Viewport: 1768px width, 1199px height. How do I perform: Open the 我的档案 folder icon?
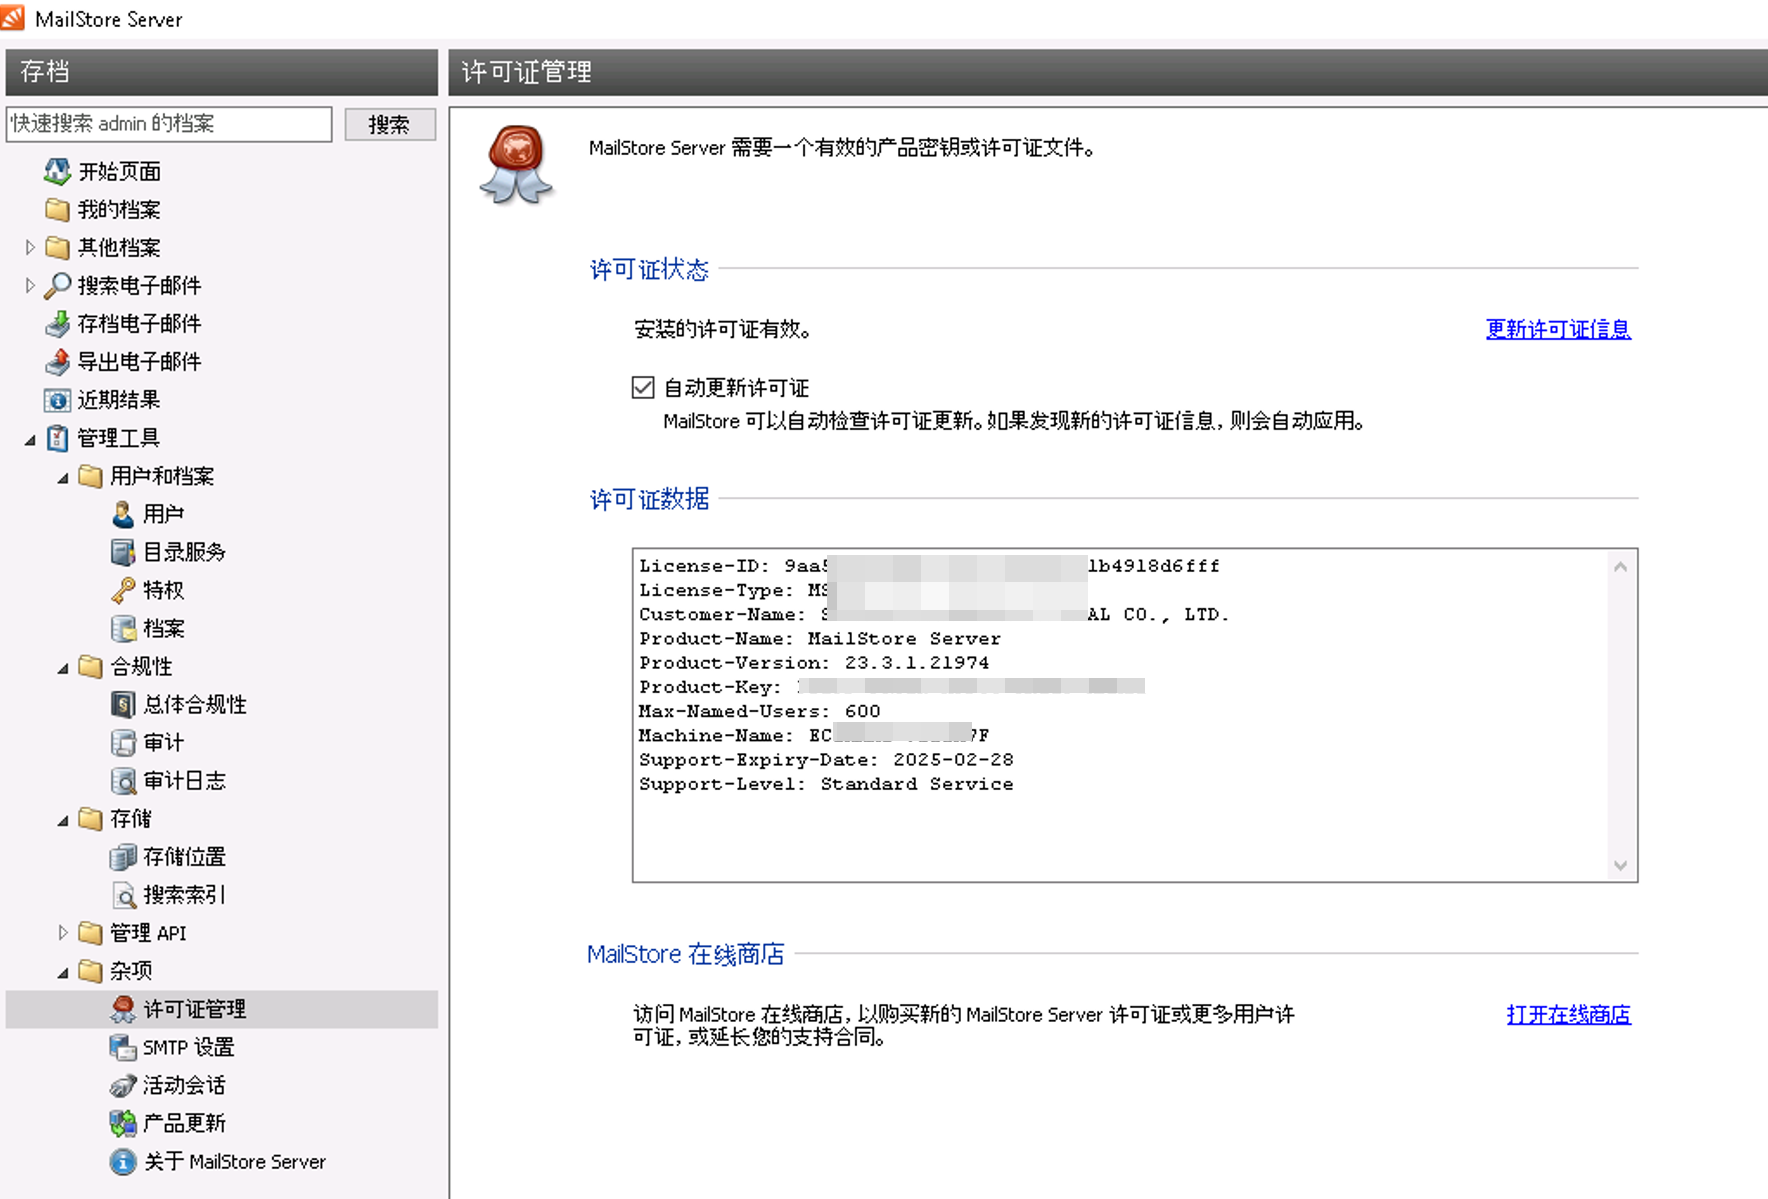click(x=57, y=209)
